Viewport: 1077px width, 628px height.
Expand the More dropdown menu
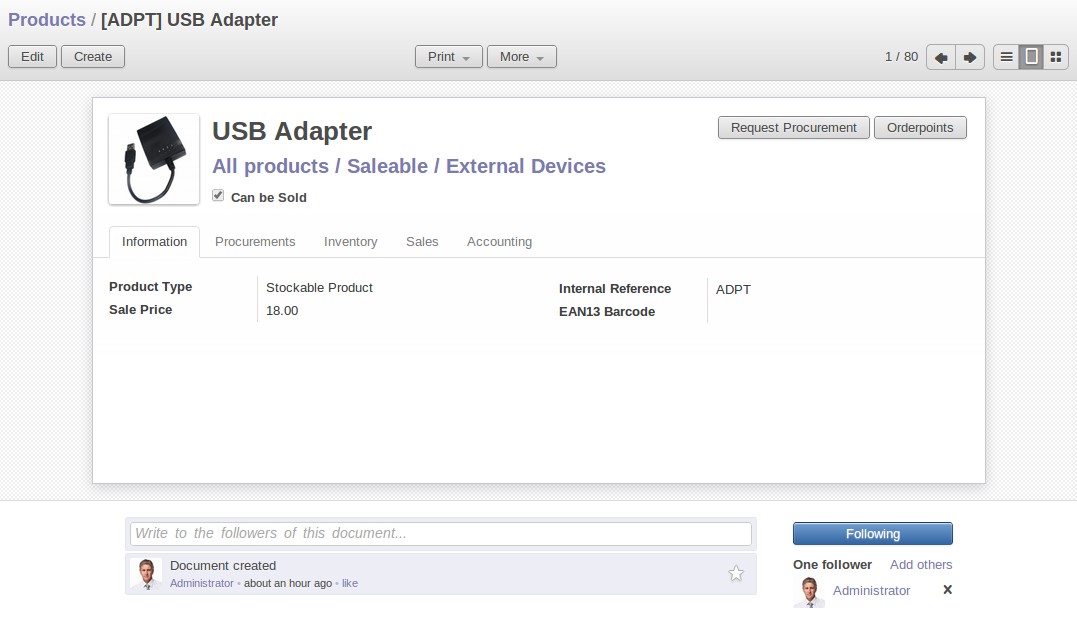click(521, 57)
